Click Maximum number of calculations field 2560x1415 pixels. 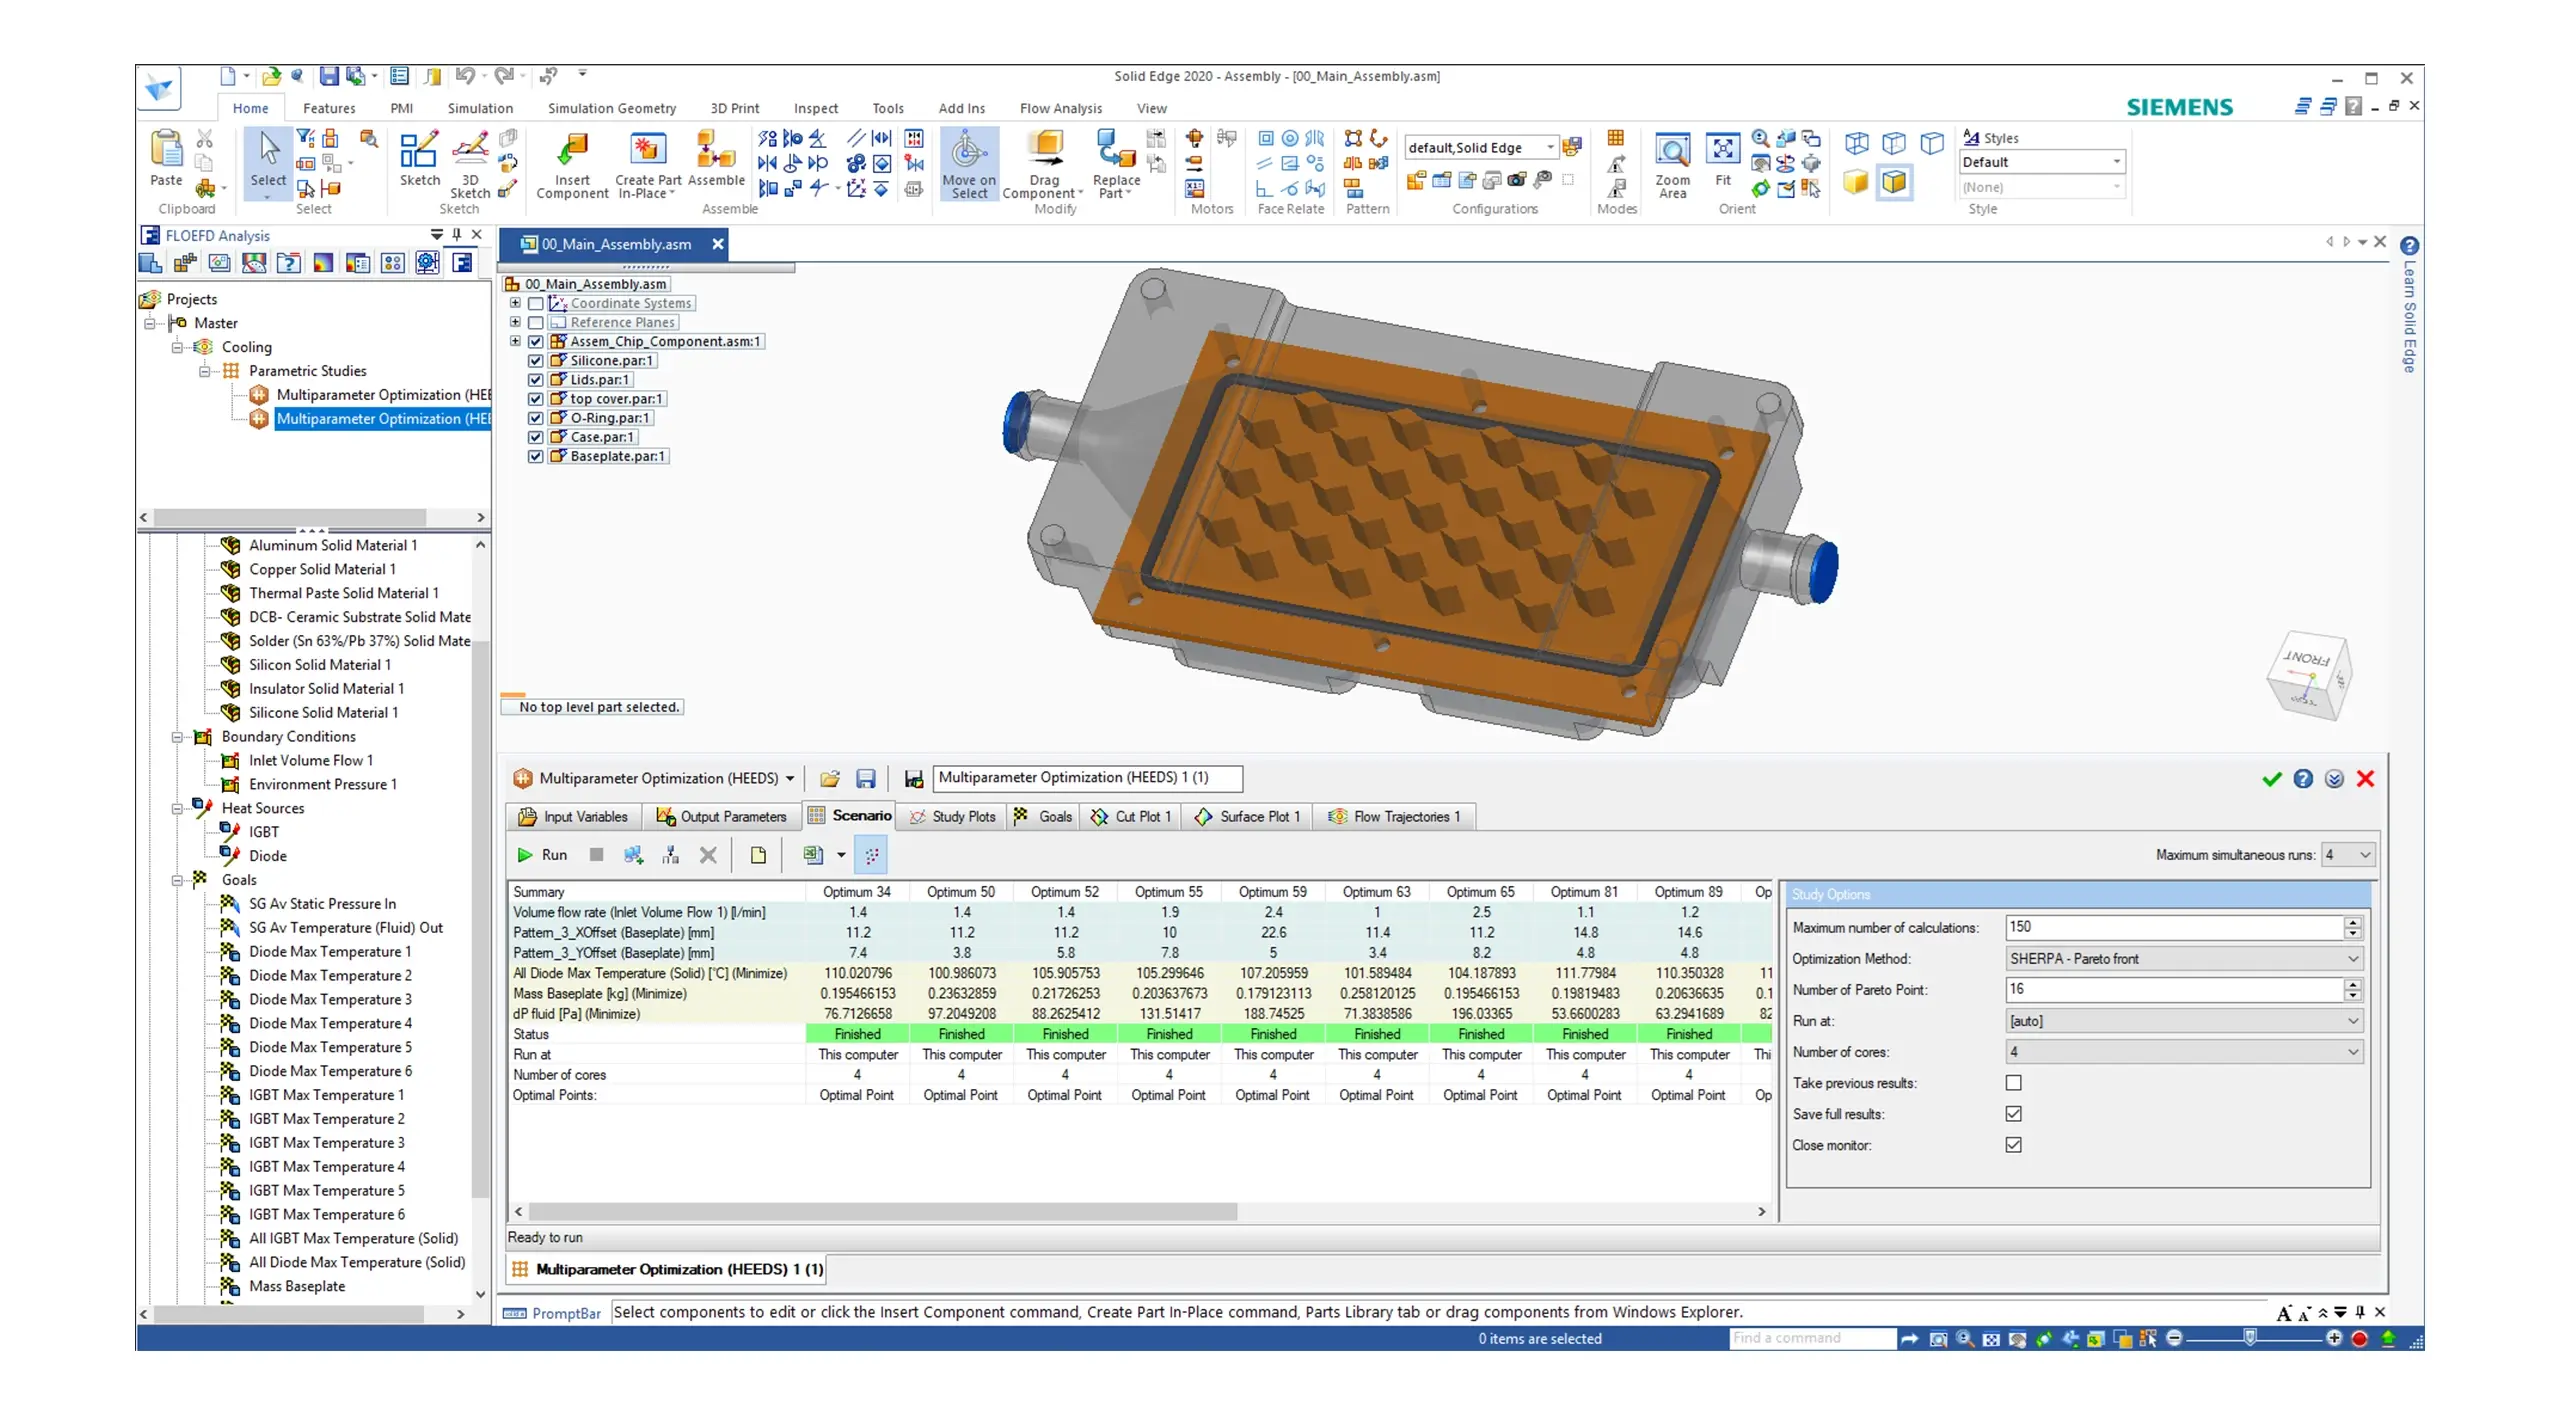2174,927
